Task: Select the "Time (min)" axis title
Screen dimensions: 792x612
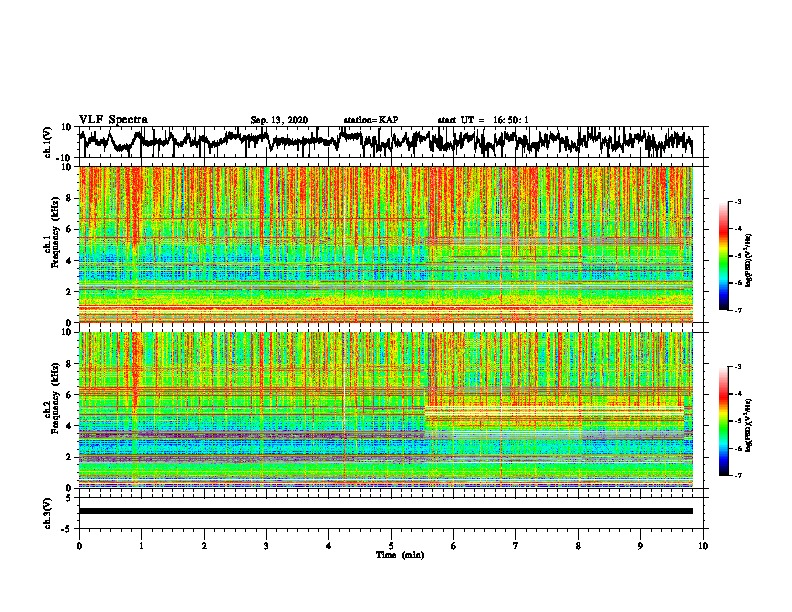Action: 400,555
